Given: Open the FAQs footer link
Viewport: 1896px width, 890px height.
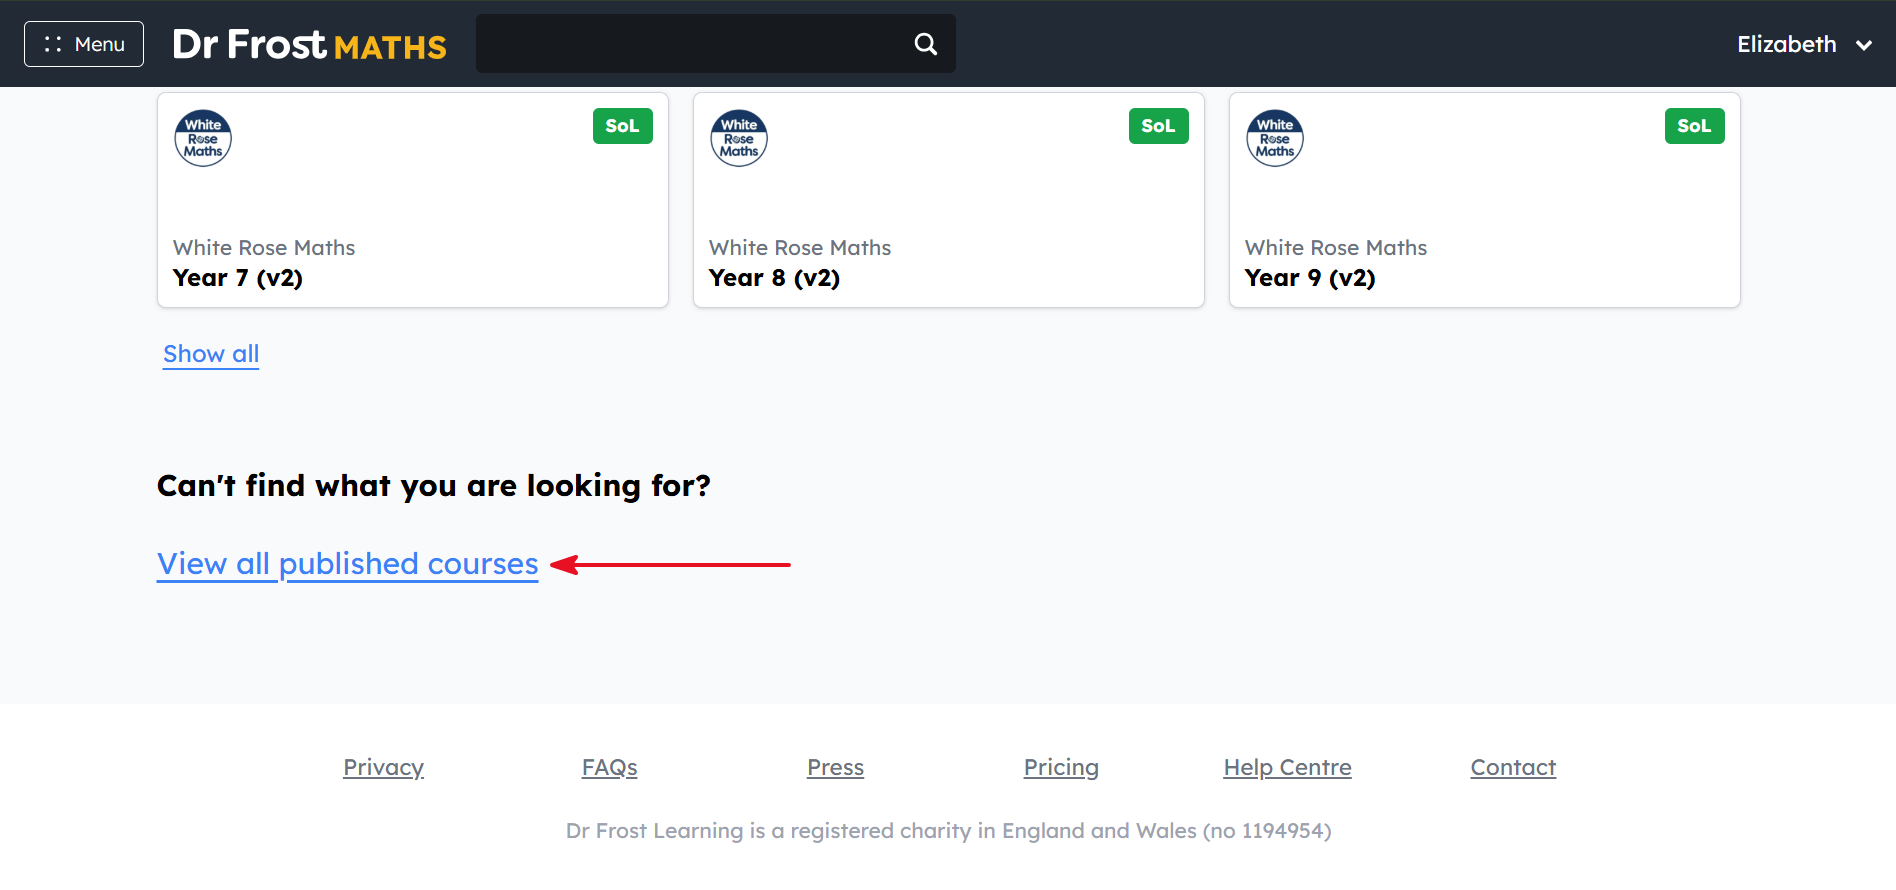Looking at the screenshot, I should [610, 767].
